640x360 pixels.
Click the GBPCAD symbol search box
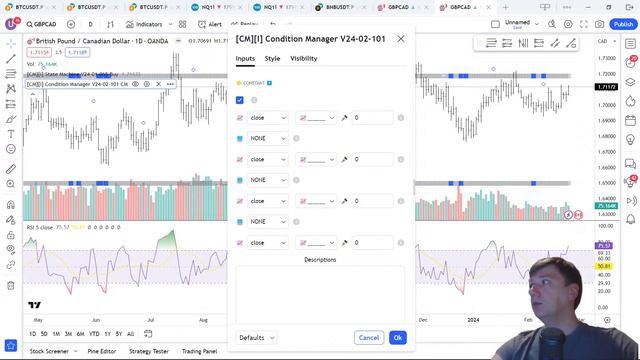41,24
